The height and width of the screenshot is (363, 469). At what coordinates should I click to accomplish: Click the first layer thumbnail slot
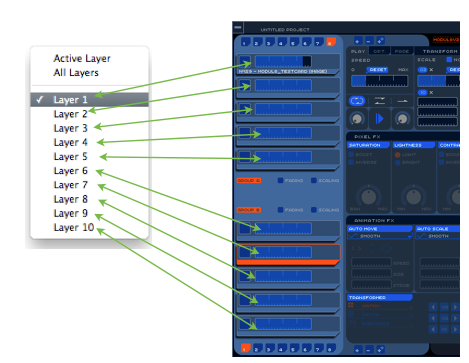pos(245,61)
